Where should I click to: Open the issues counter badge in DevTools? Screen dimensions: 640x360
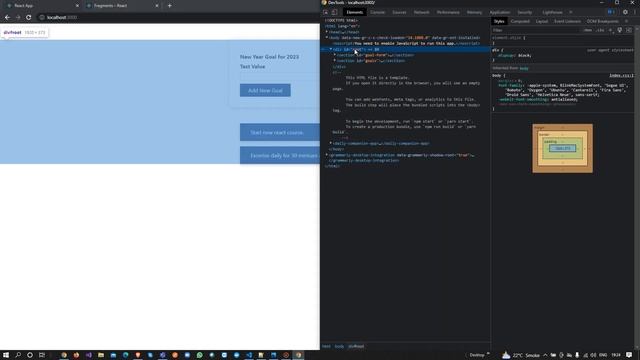(611, 12)
